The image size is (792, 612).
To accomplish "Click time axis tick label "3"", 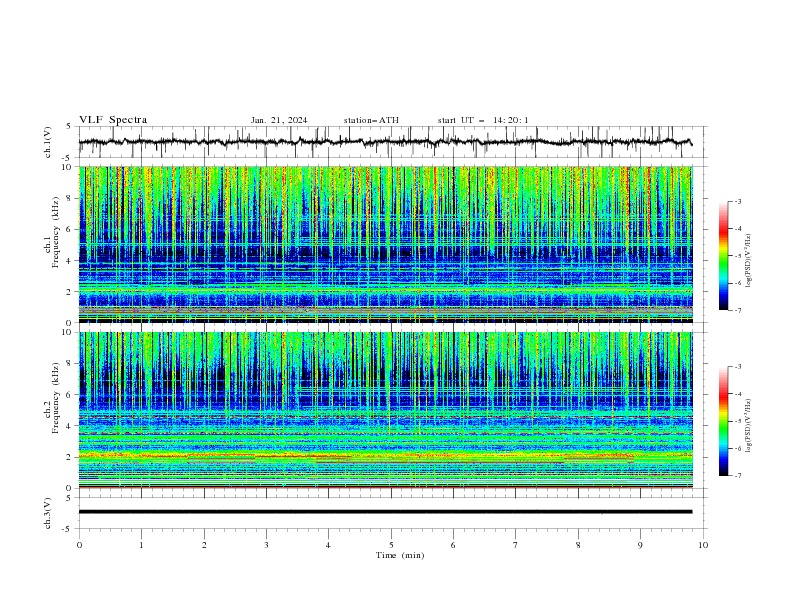I will point(266,545).
